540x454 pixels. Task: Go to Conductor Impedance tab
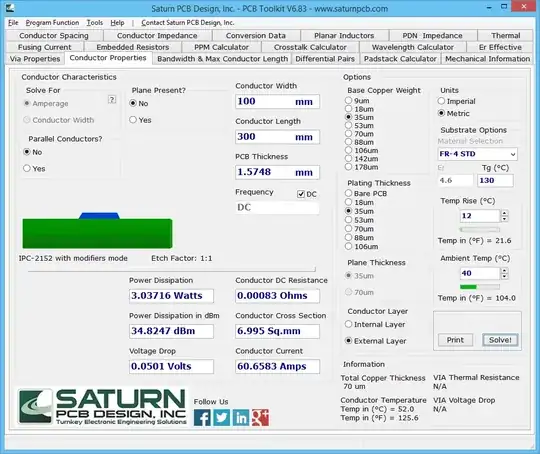pos(157,35)
